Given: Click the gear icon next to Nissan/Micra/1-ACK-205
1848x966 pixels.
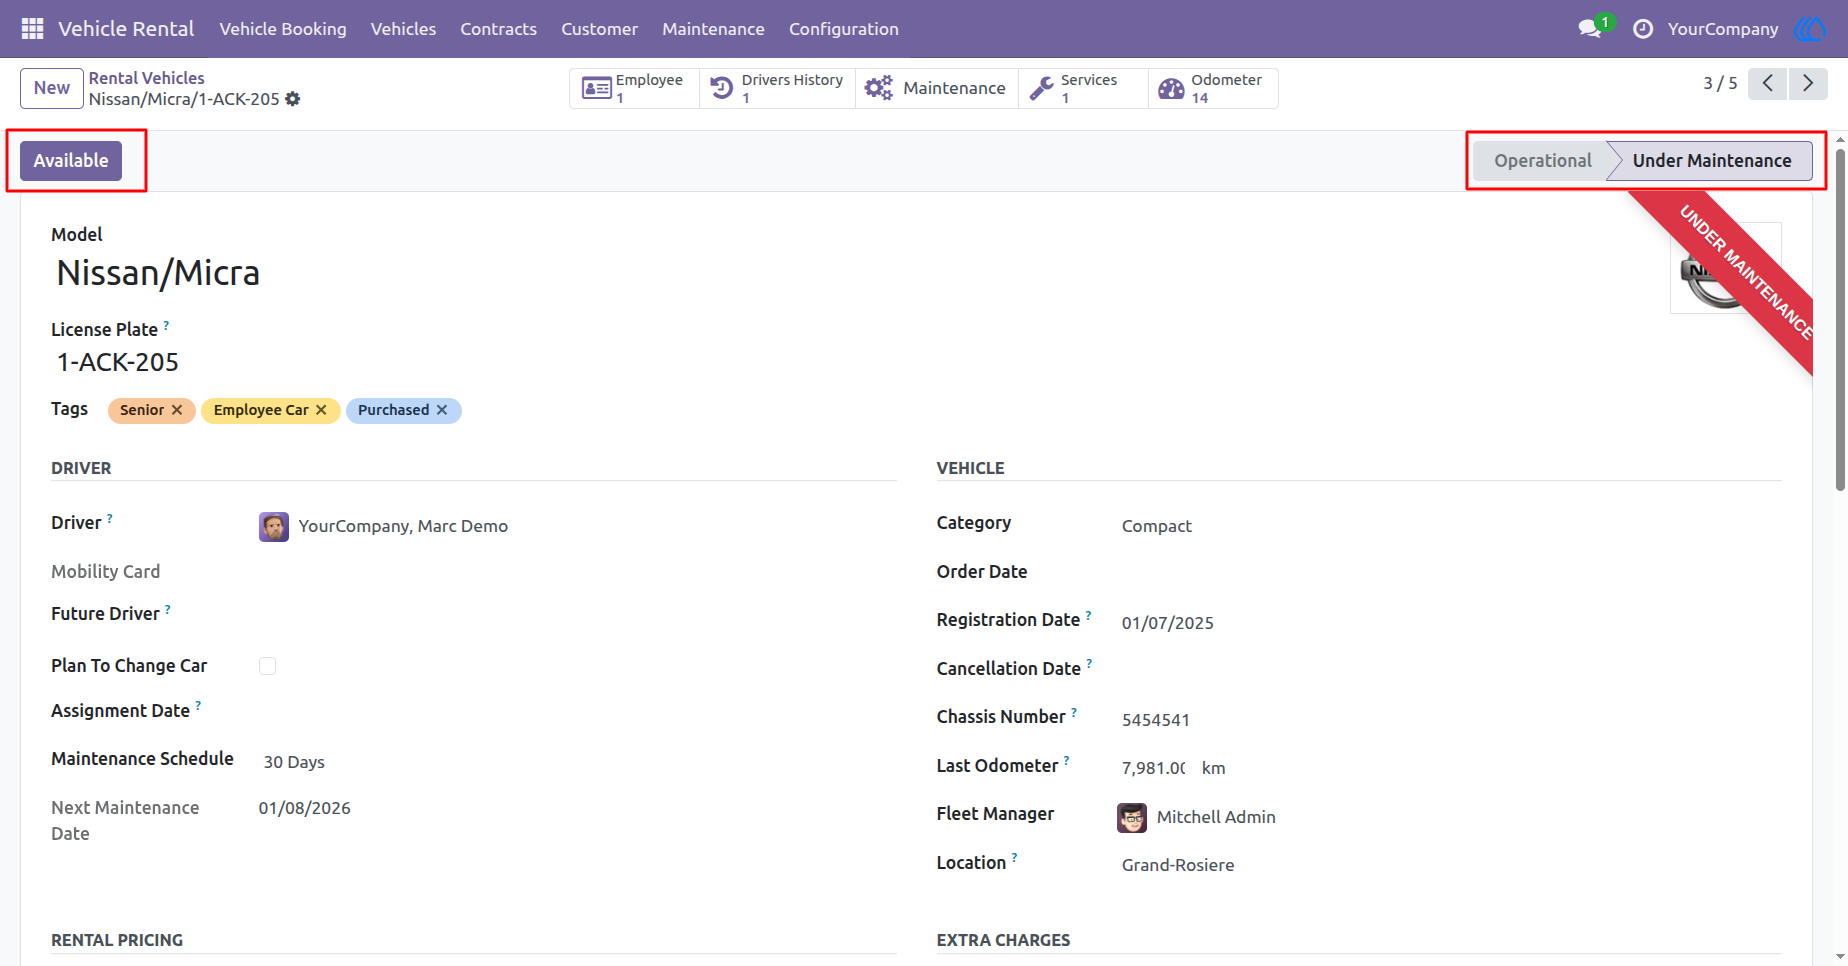Looking at the screenshot, I should [x=292, y=99].
